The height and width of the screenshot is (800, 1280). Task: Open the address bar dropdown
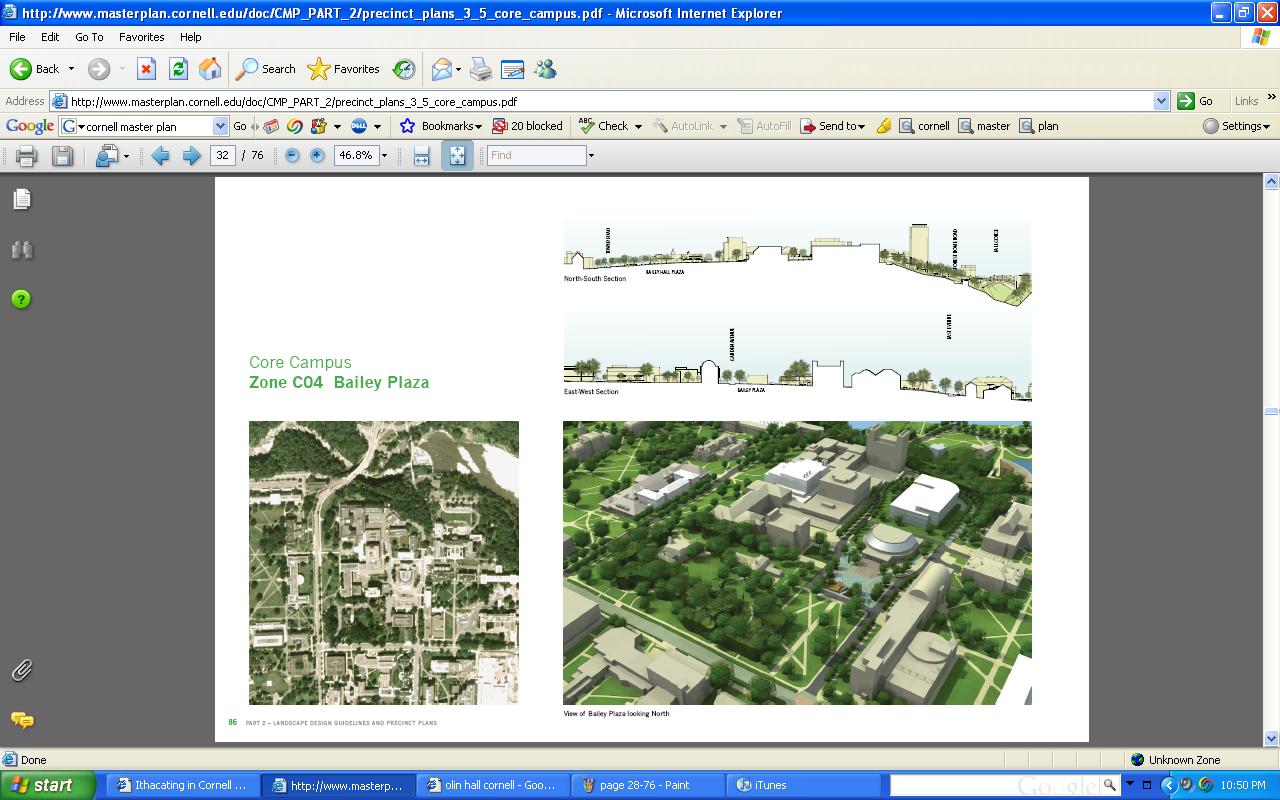(x=1161, y=101)
